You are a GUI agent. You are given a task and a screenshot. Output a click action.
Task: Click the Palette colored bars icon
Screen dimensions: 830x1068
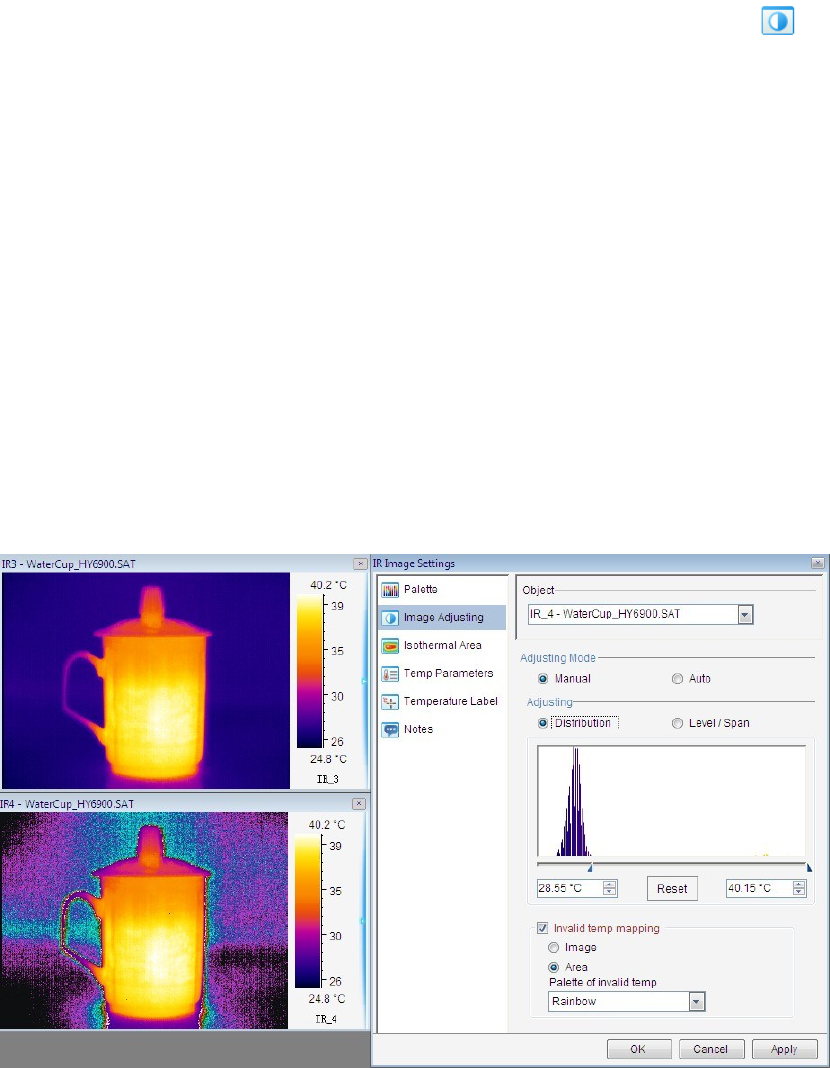(x=390, y=590)
